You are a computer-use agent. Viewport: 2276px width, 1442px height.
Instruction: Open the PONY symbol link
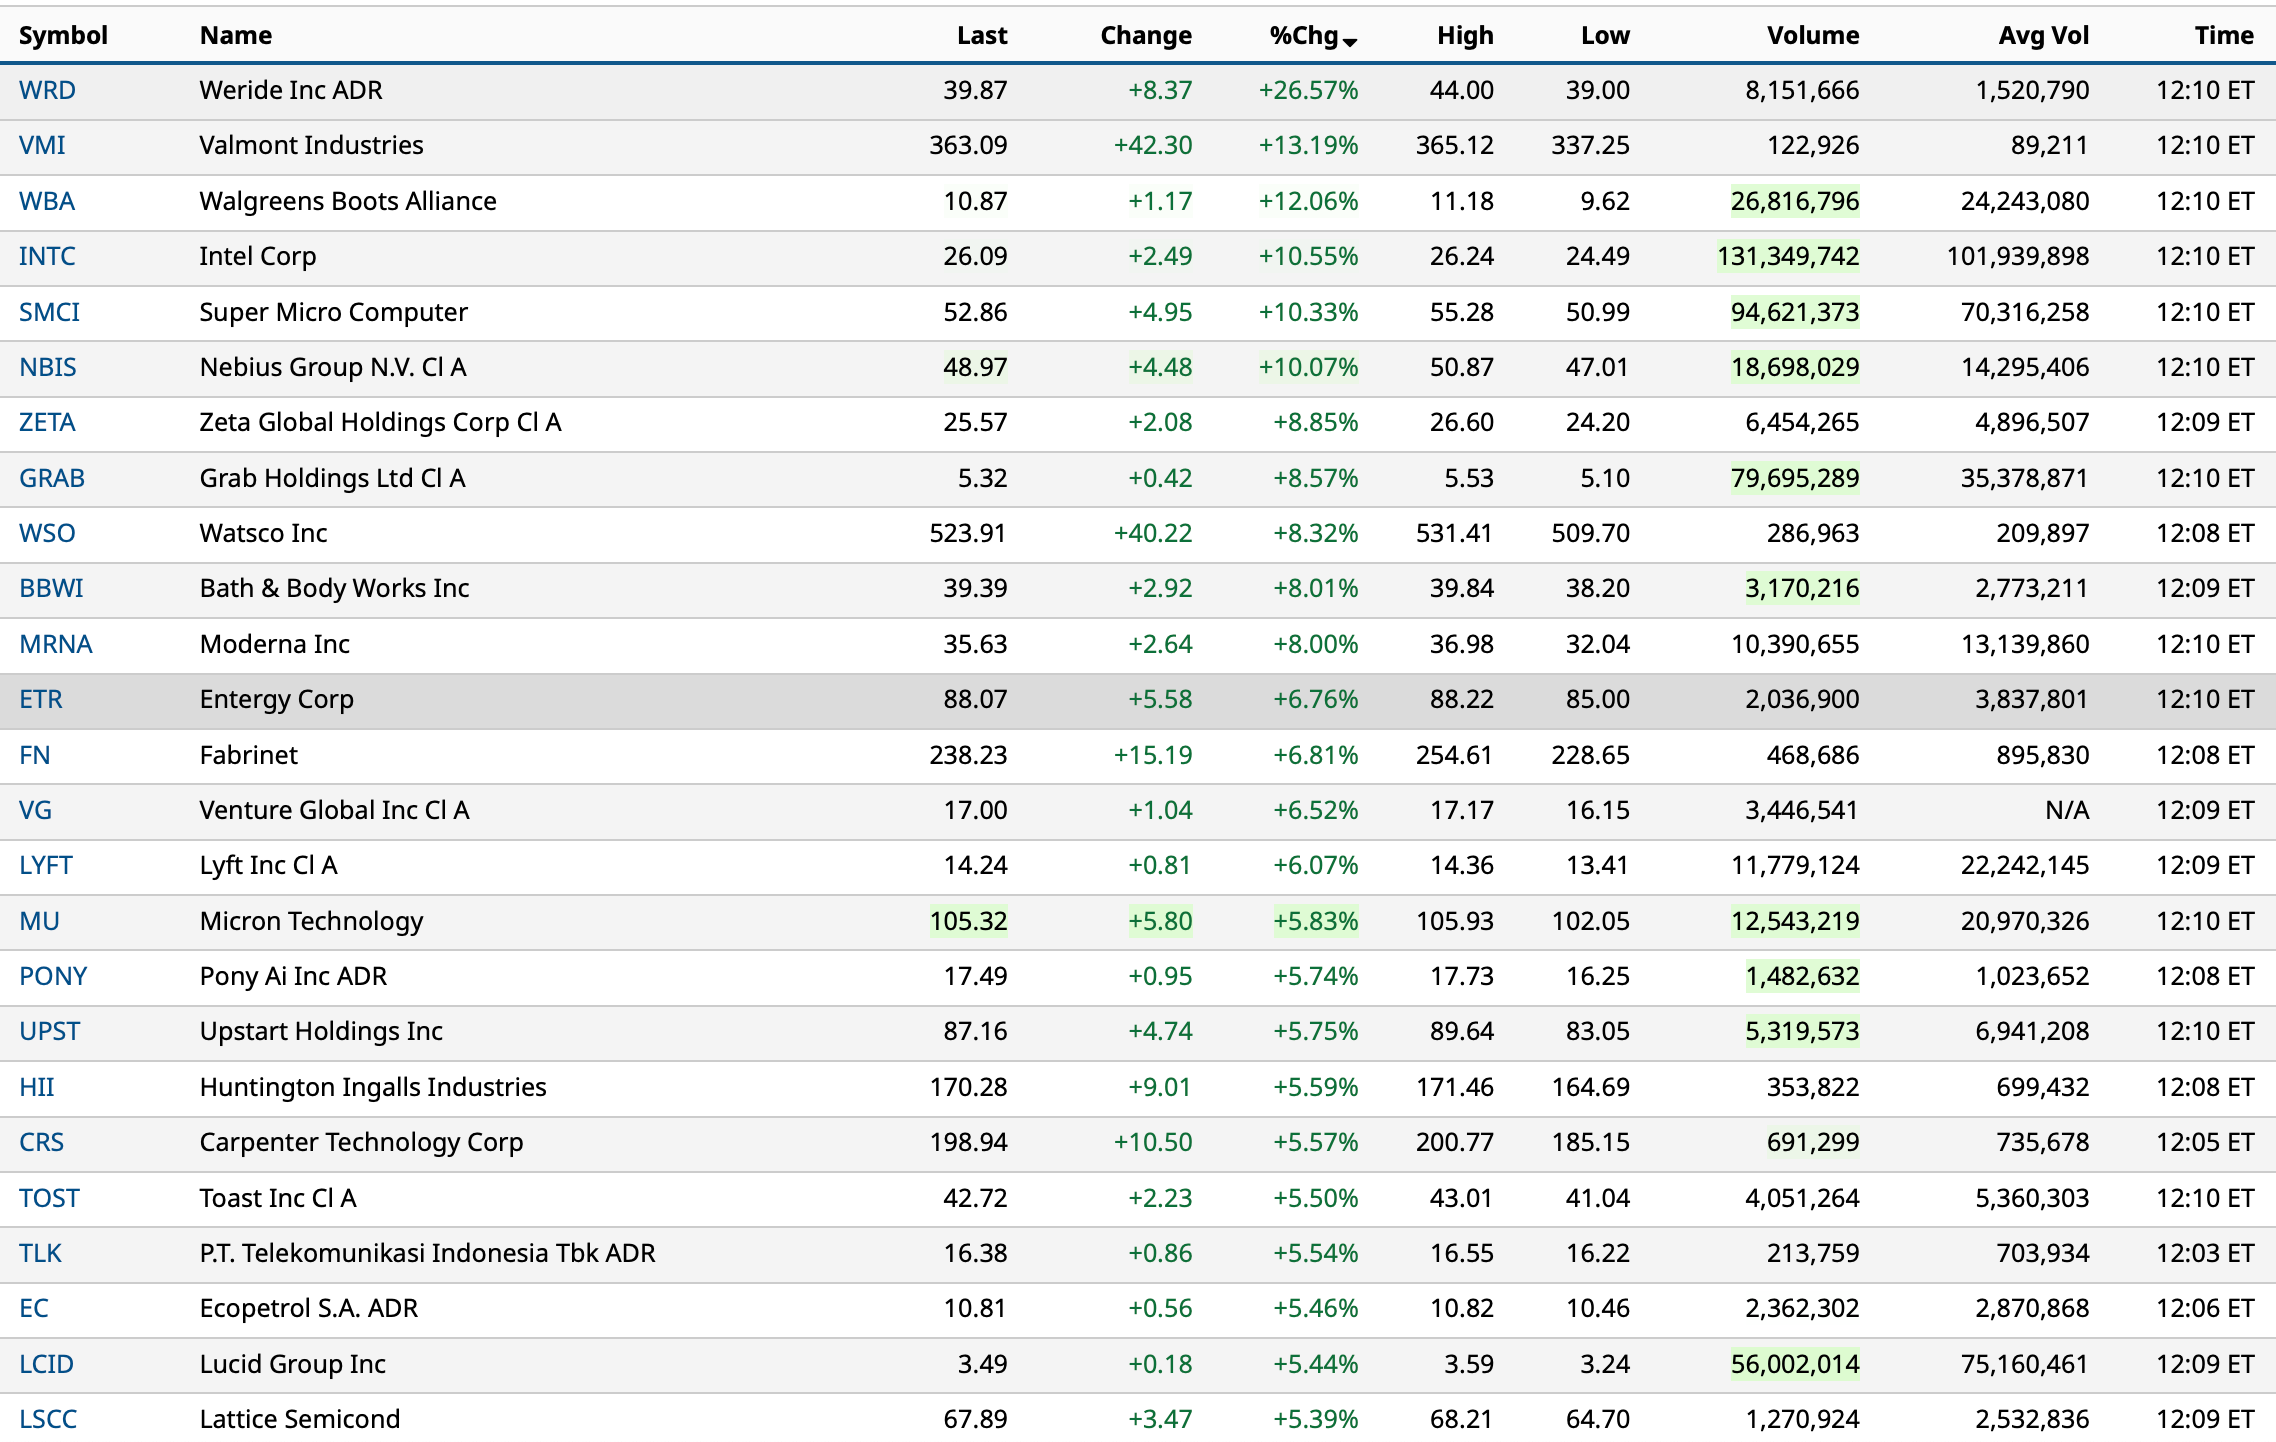(53, 976)
